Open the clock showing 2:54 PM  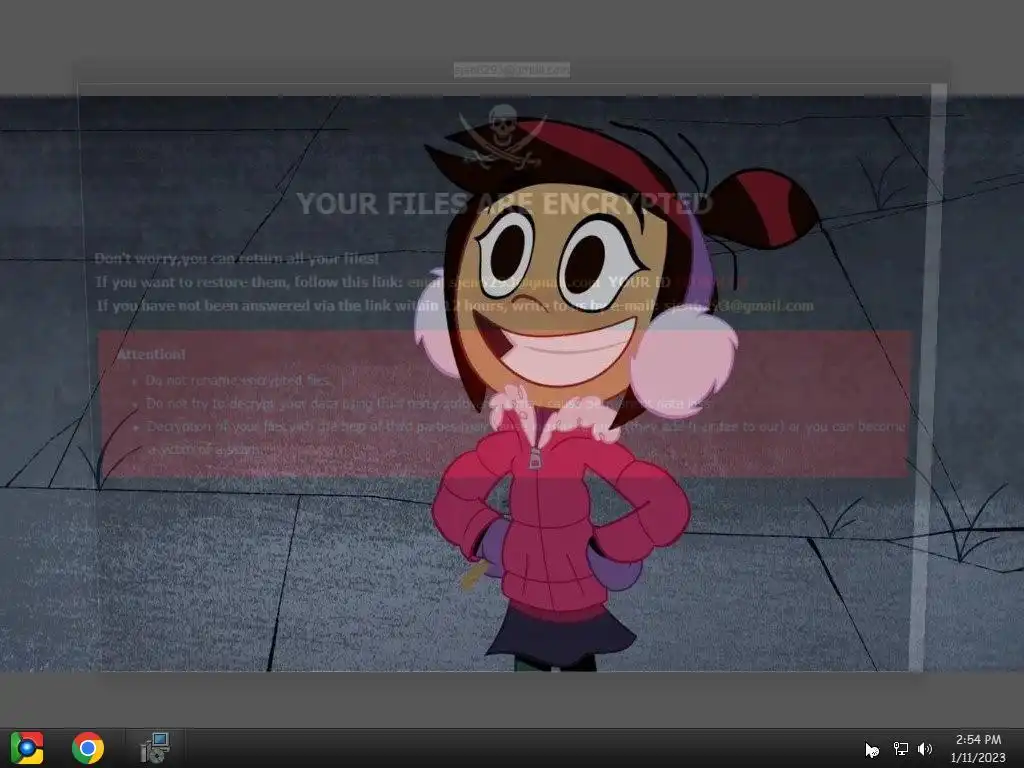[x=978, y=748]
